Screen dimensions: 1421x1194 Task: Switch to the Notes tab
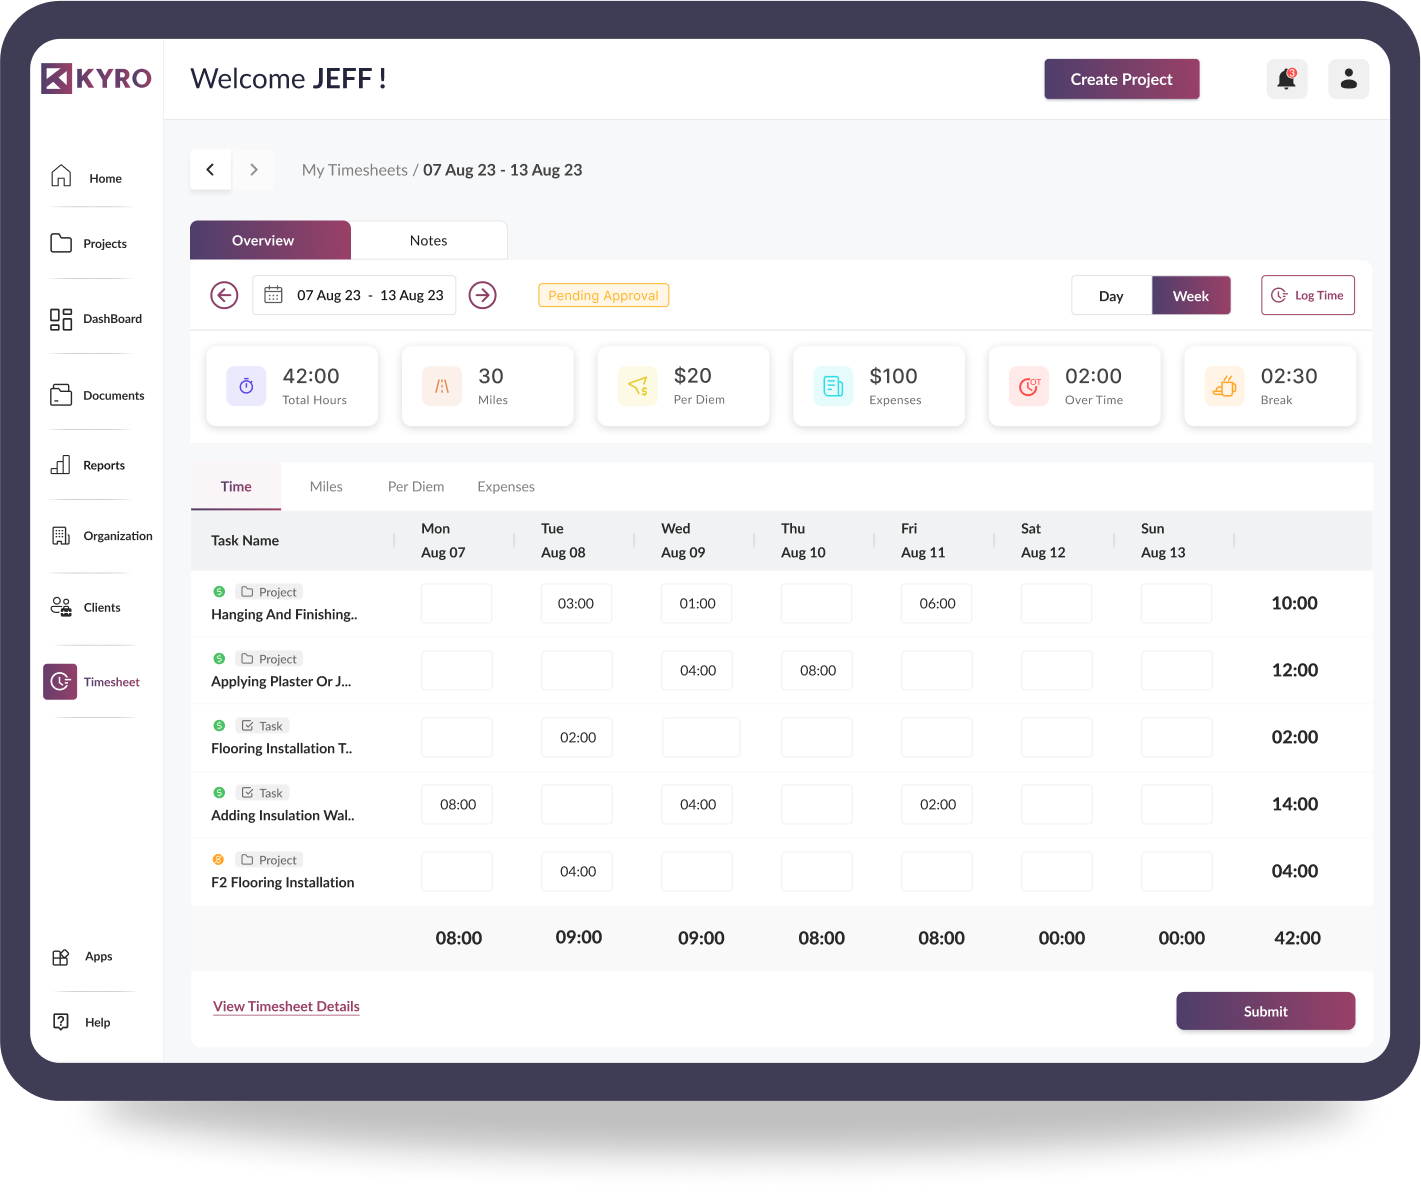pyautogui.click(x=429, y=240)
